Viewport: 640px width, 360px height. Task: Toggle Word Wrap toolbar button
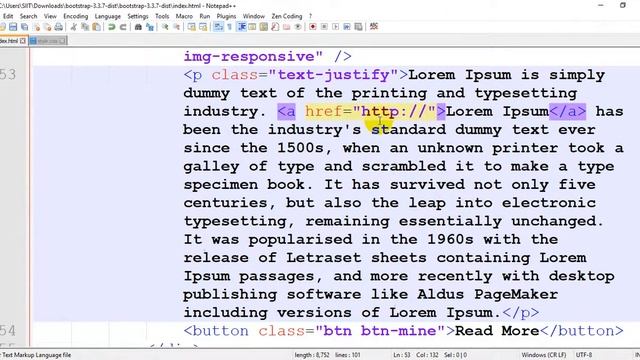218,27
